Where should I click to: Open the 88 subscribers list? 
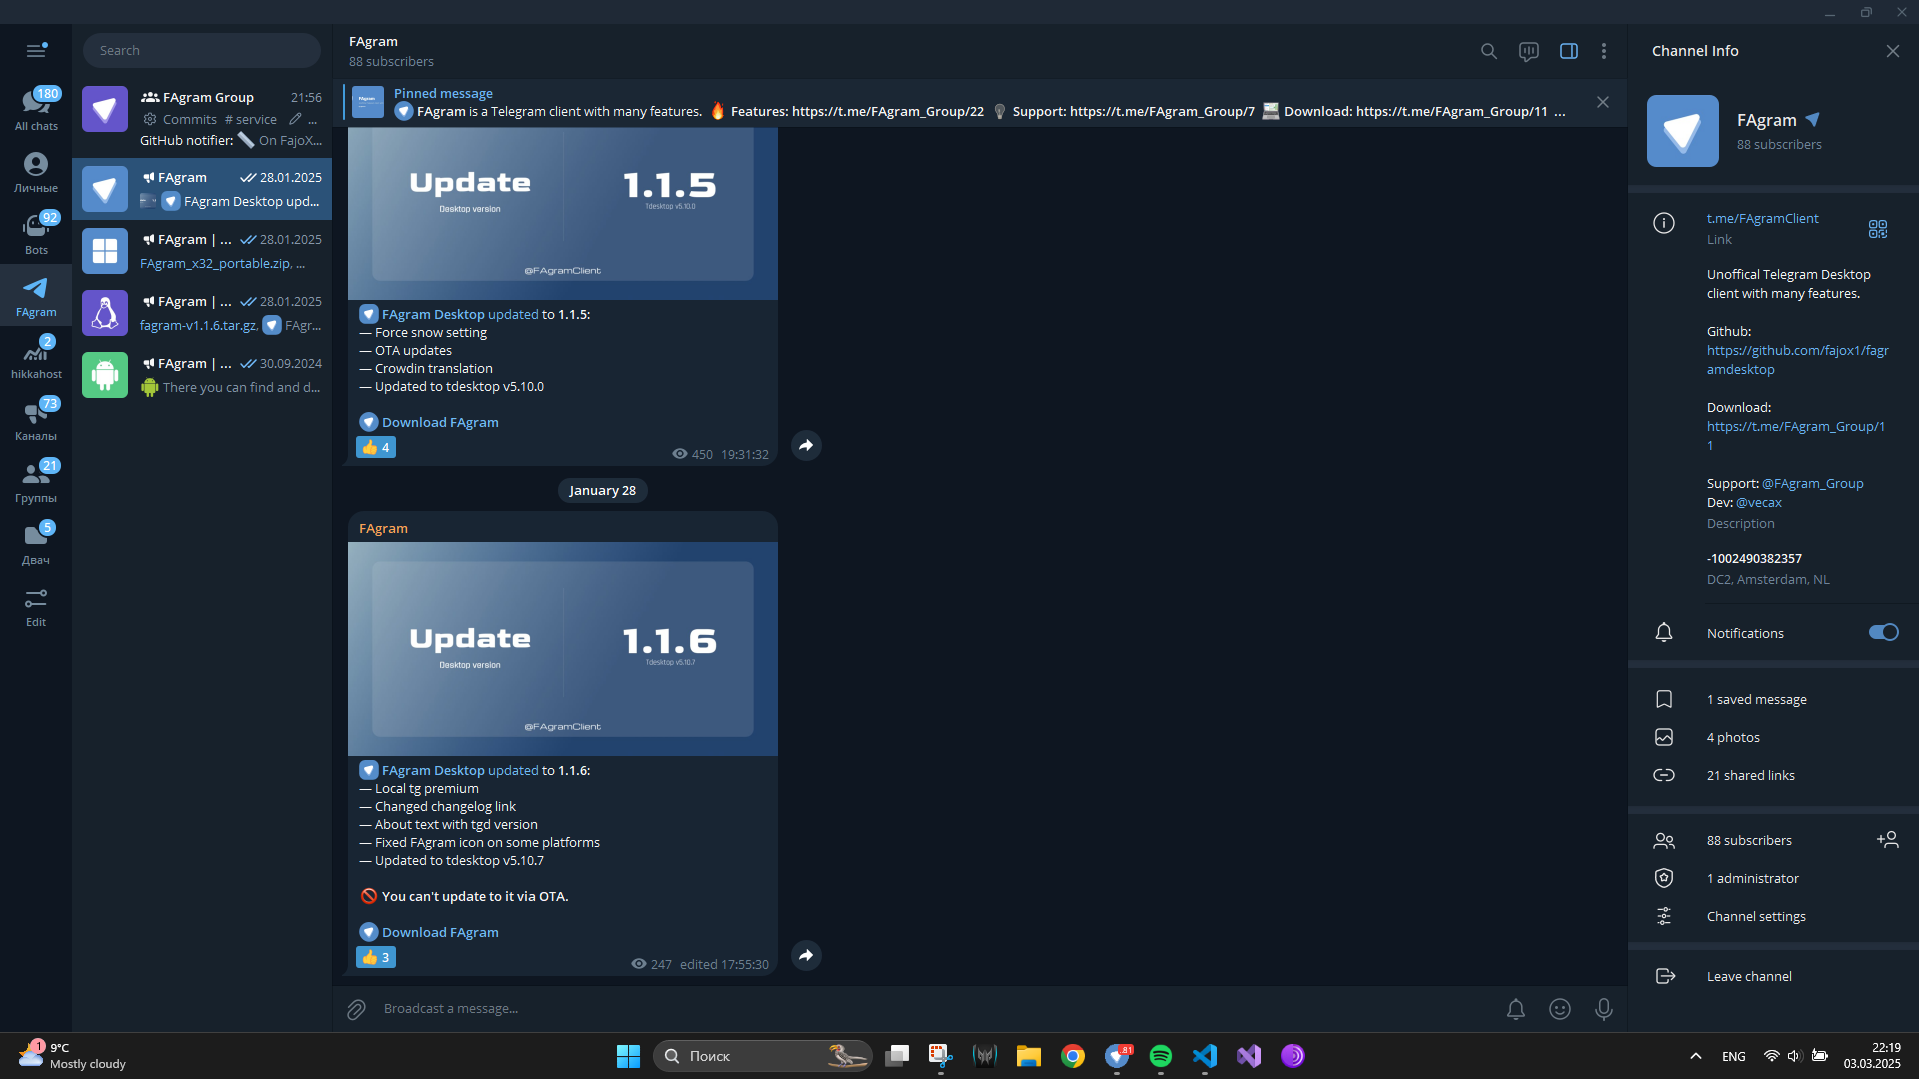1749,840
